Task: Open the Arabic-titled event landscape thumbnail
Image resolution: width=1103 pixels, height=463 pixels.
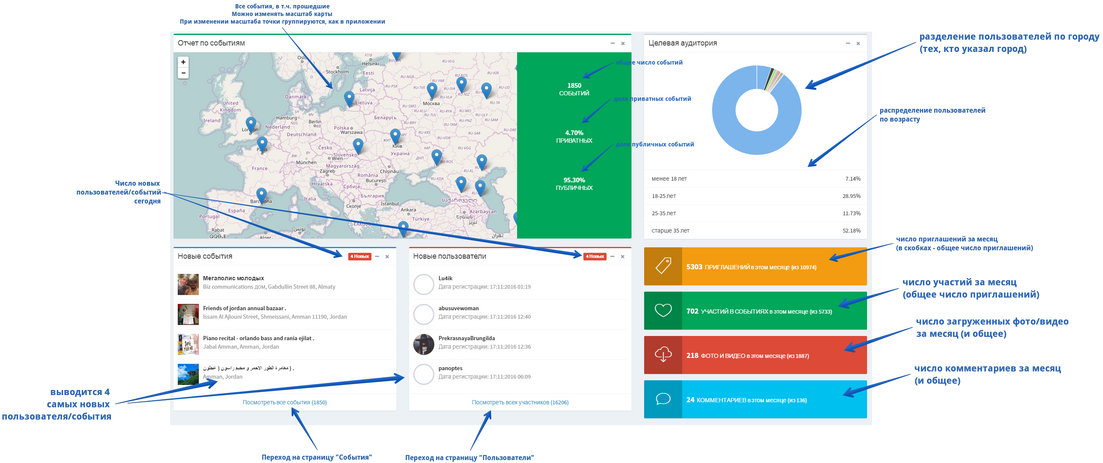Action: [x=188, y=374]
